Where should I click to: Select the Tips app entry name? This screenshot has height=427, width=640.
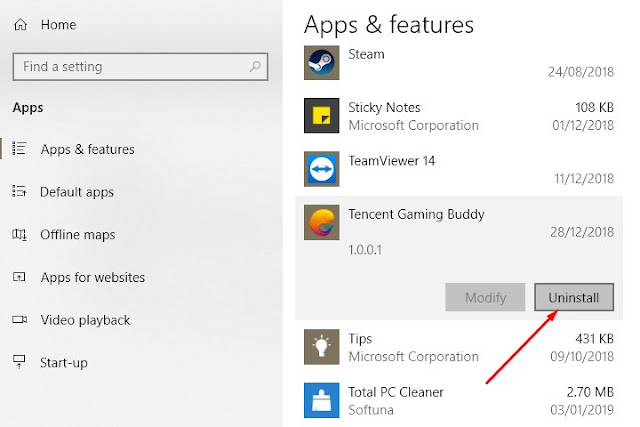click(360, 339)
